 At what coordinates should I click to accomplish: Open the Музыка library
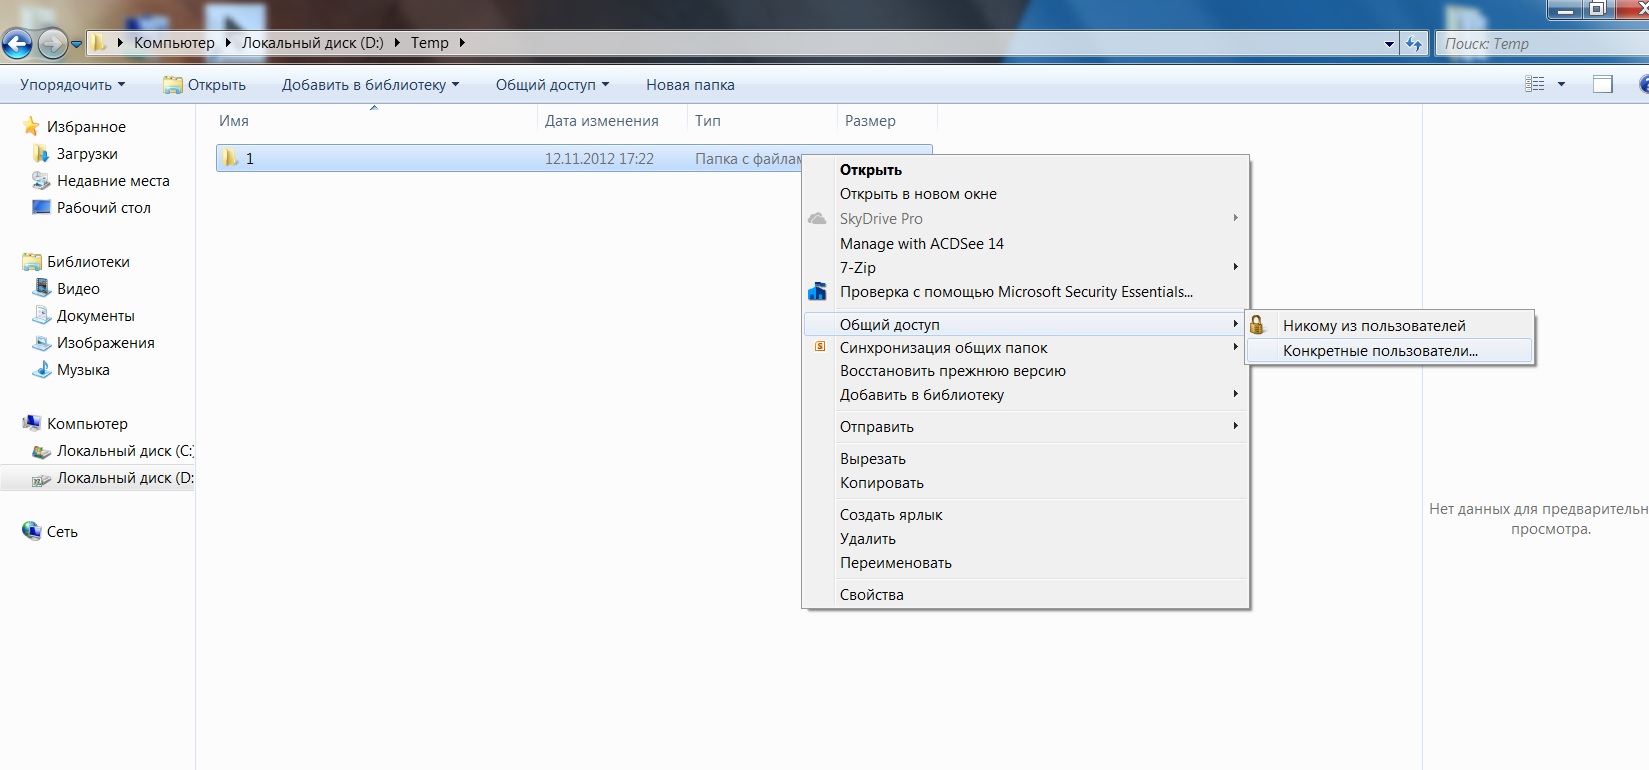[83, 370]
